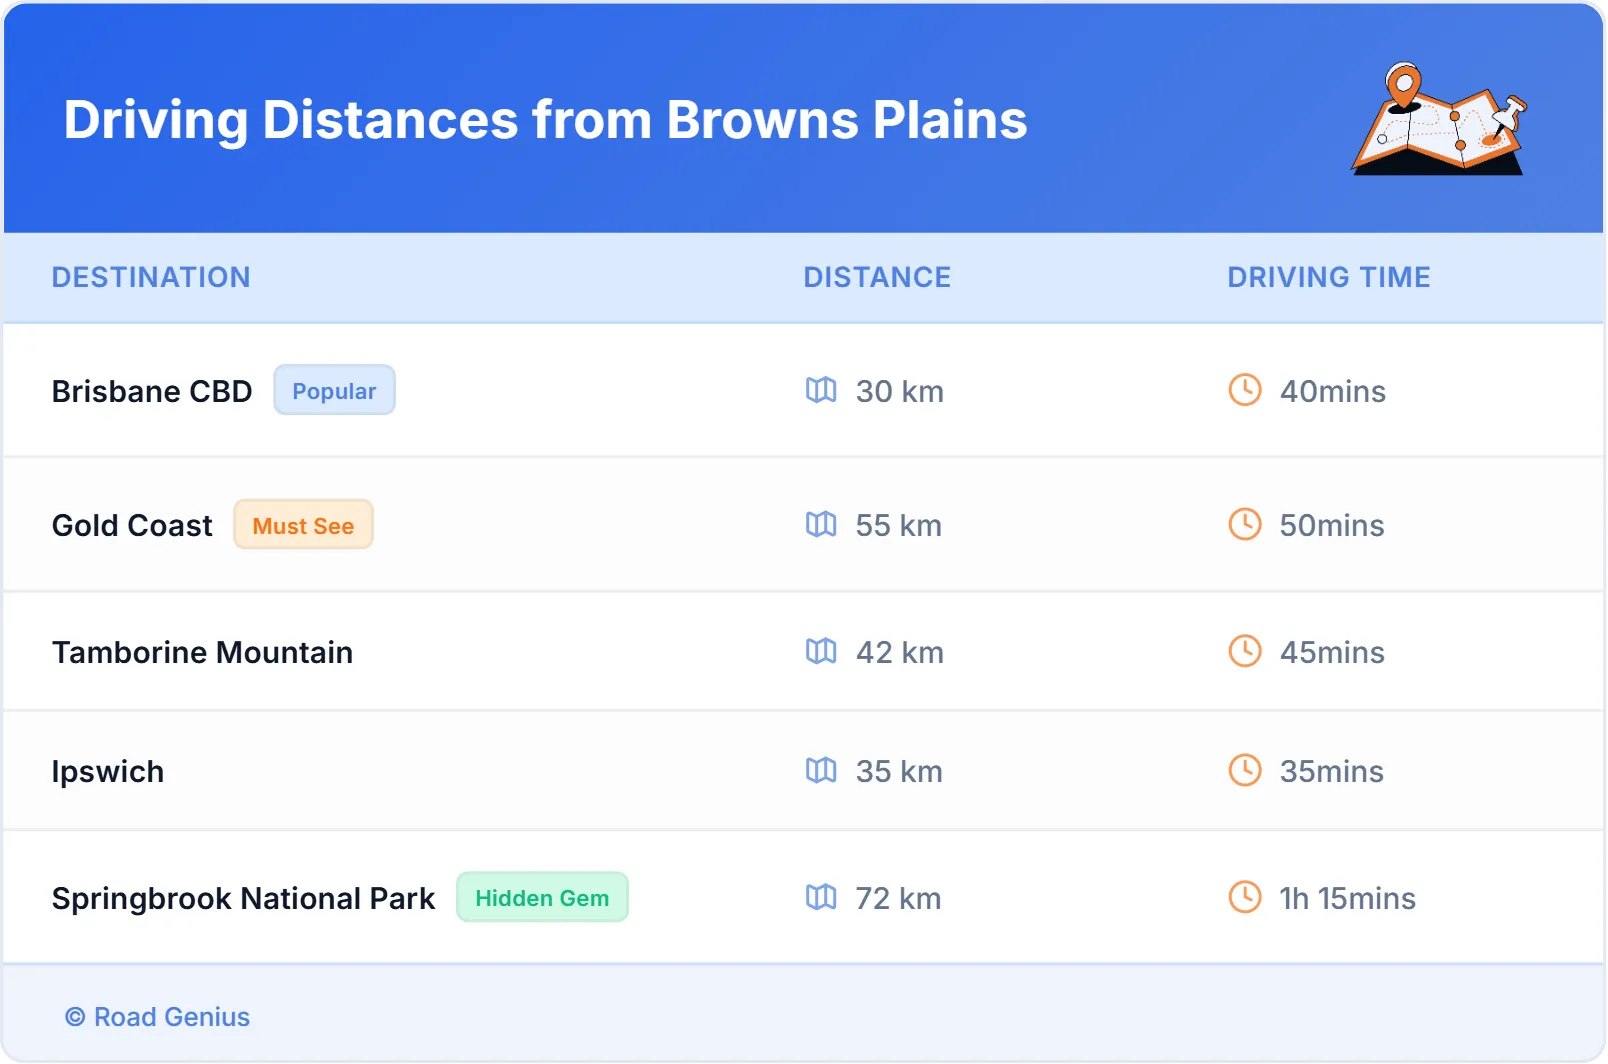Screen dimensions: 1608x1064
Task: Click the 40mins driving time
Action: coord(1333,391)
